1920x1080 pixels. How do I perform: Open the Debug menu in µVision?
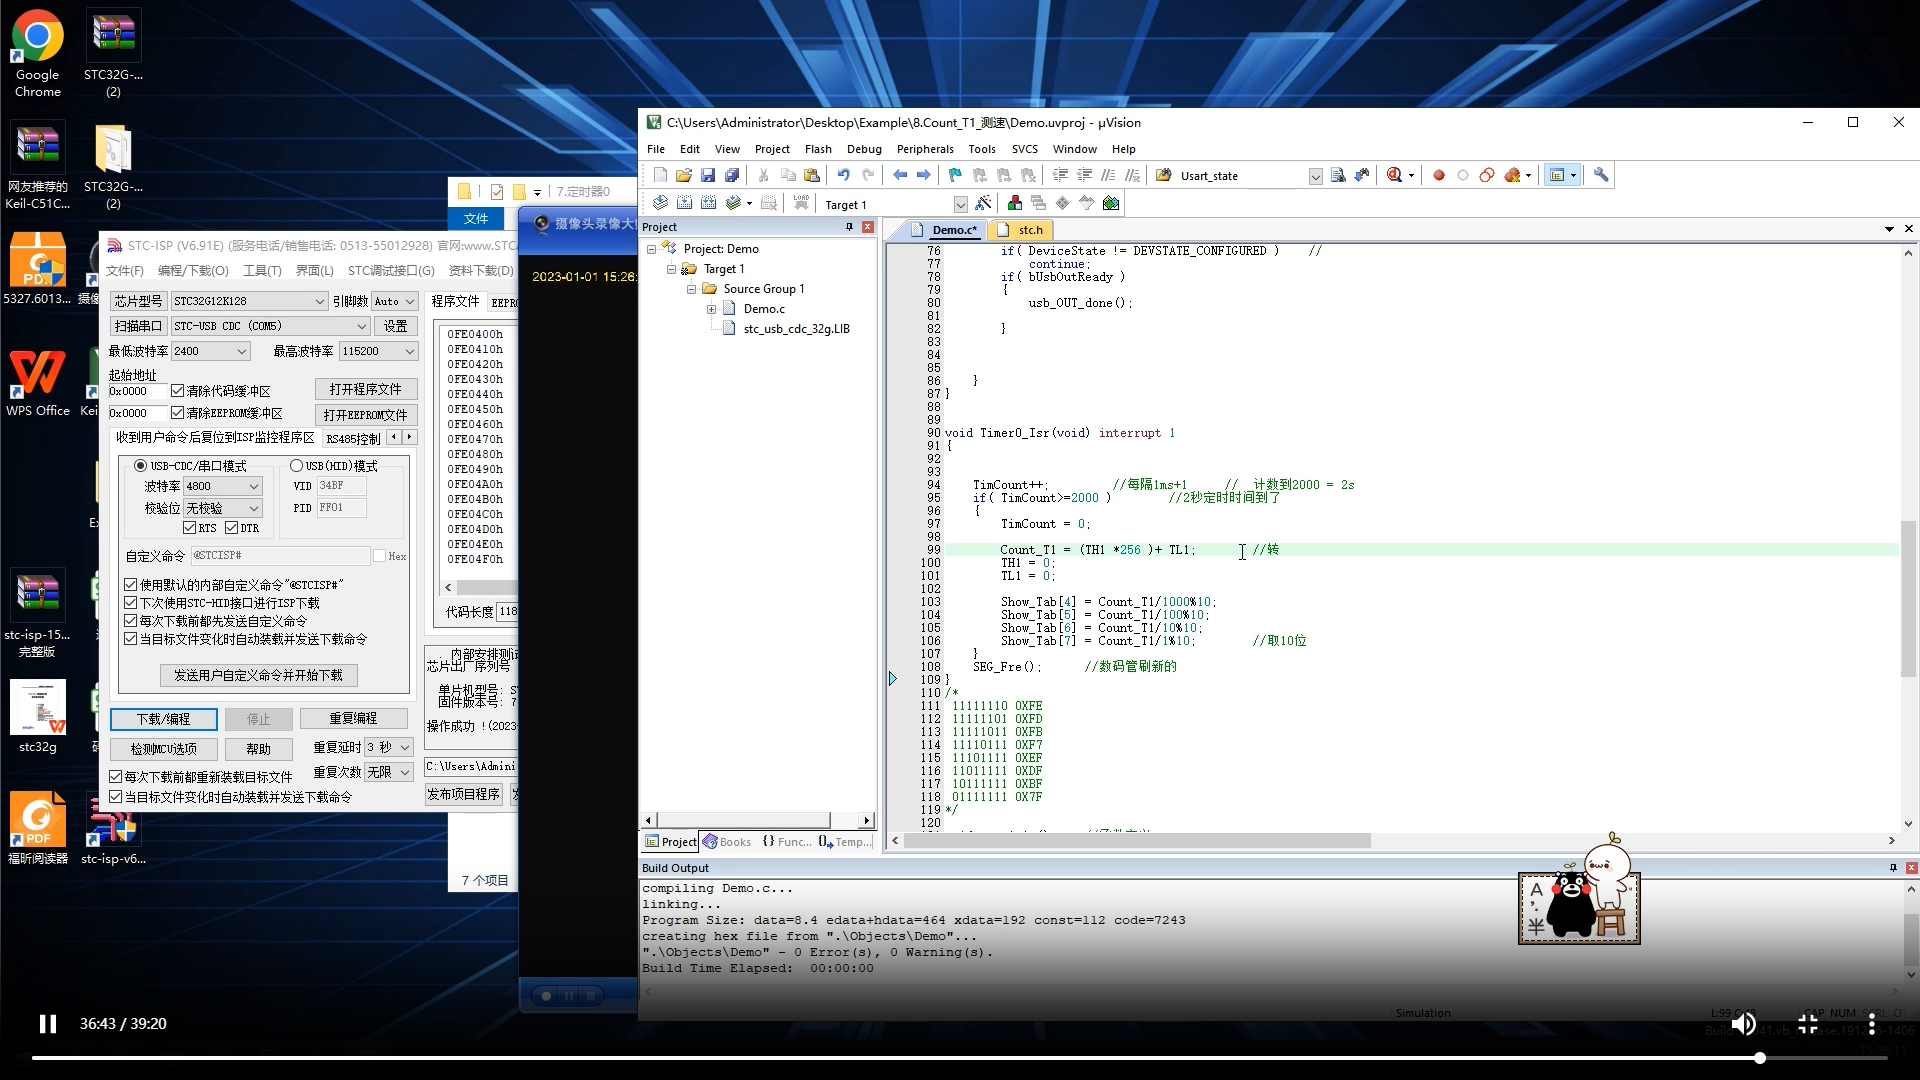[x=864, y=149]
